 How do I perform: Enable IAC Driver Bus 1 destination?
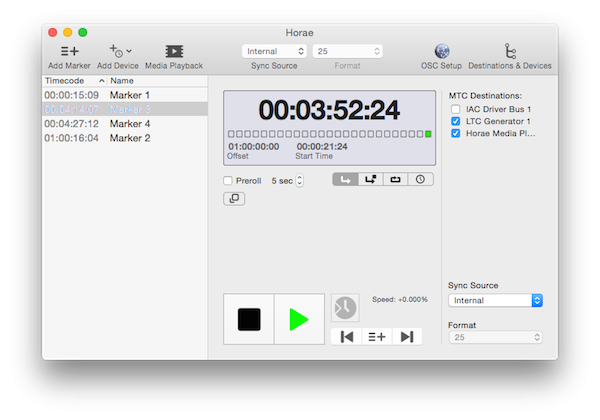tap(456, 108)
